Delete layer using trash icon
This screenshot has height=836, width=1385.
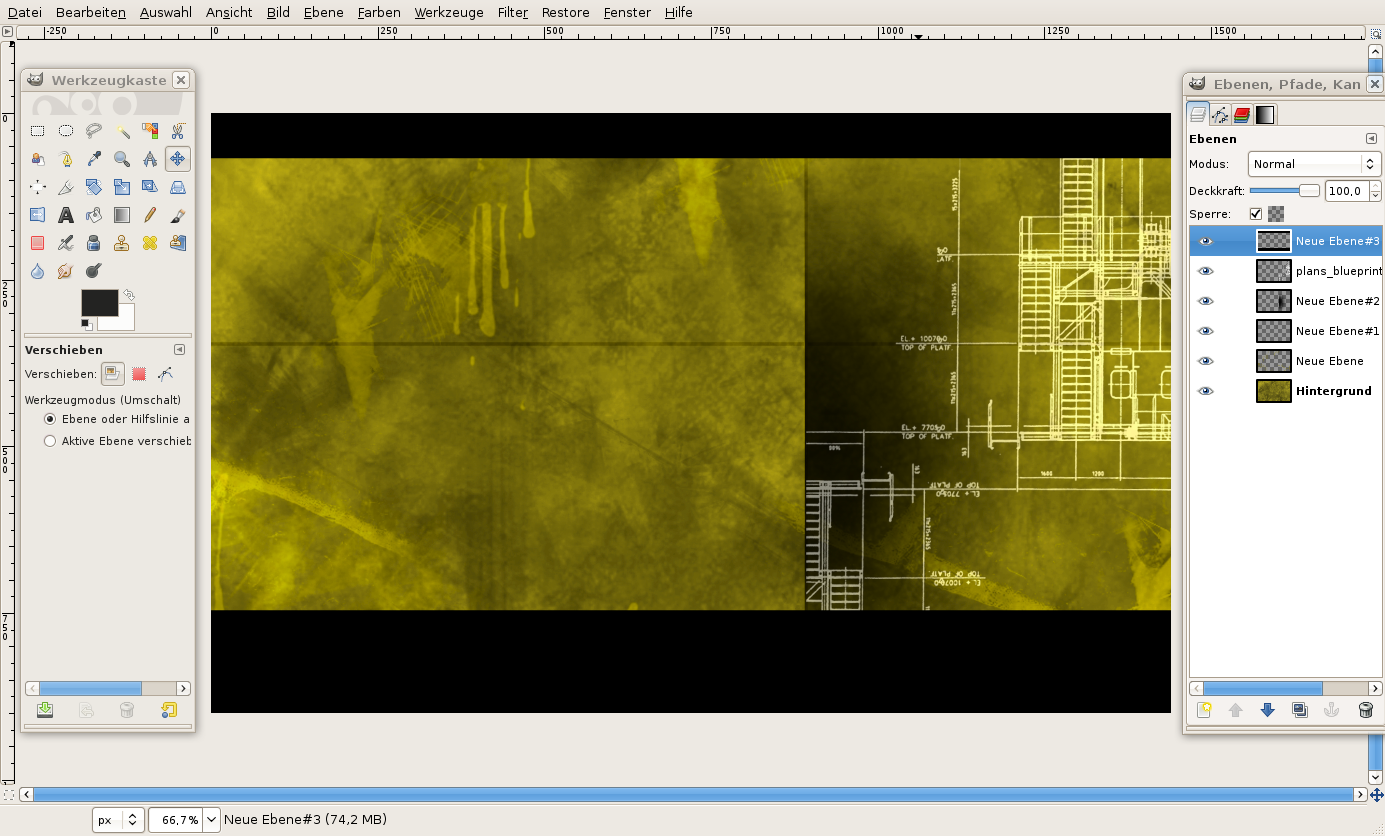[1365, 710]
